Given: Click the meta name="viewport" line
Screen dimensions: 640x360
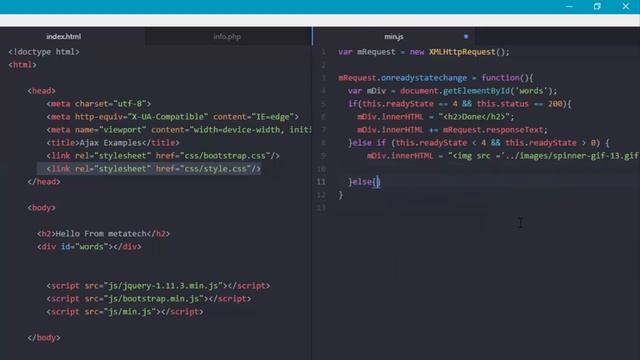Looking at the screenshot, I should point(179,130).
